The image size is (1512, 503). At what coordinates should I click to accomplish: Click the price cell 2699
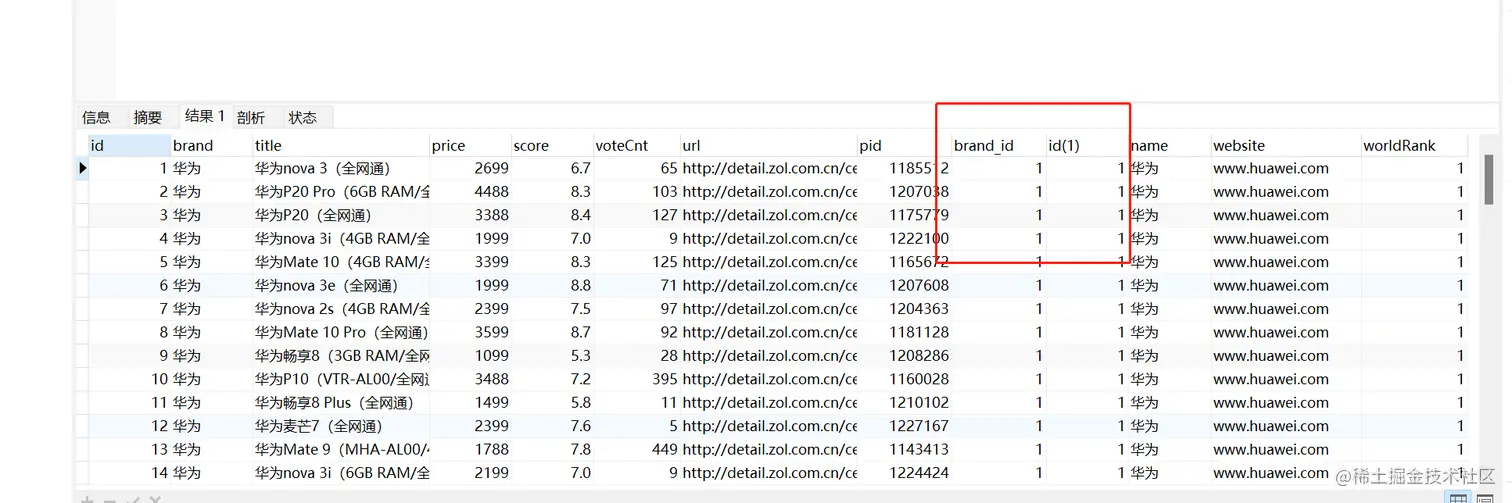coord(470,168)
